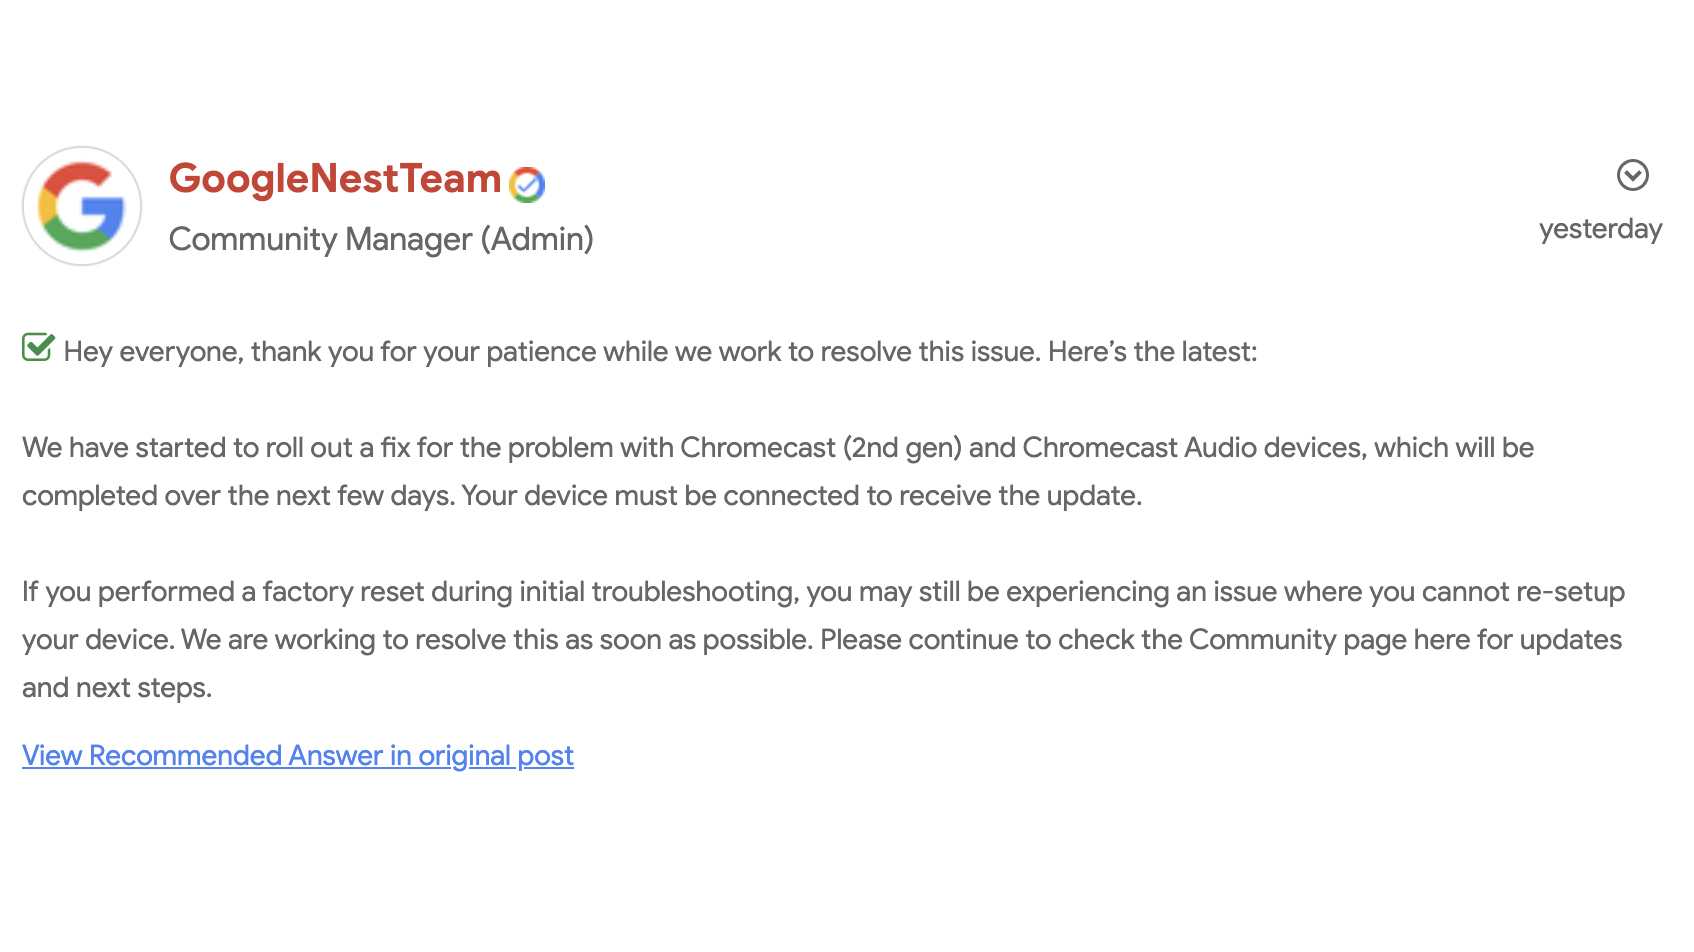The width and height of the screenshot is (1694, 952).
Task: Click the "and next steps." line
Action: pos(117,688)
